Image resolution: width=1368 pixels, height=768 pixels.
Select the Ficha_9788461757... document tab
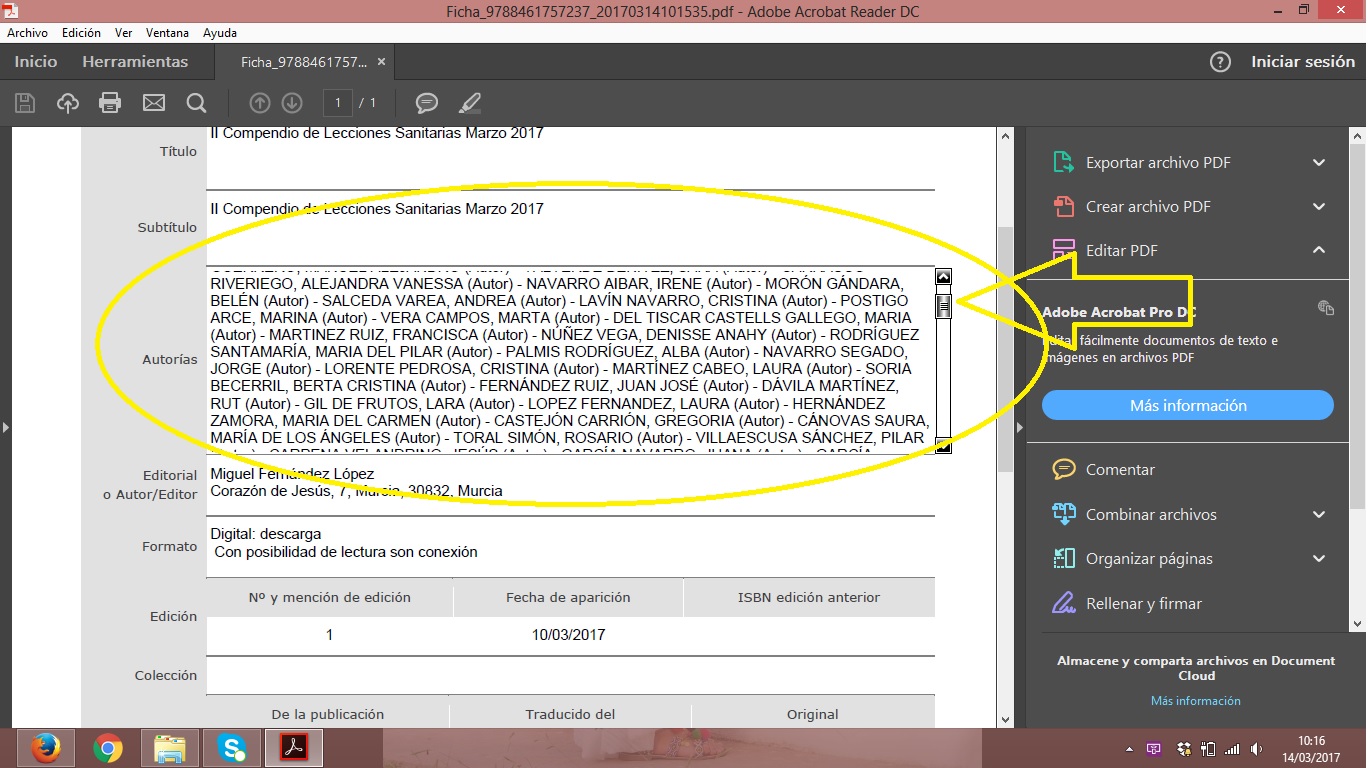pyautogui.click(x=304, y=62)
